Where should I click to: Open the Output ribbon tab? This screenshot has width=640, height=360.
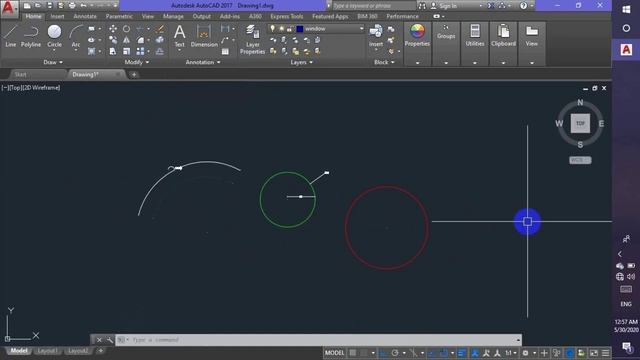coord(202,16)
